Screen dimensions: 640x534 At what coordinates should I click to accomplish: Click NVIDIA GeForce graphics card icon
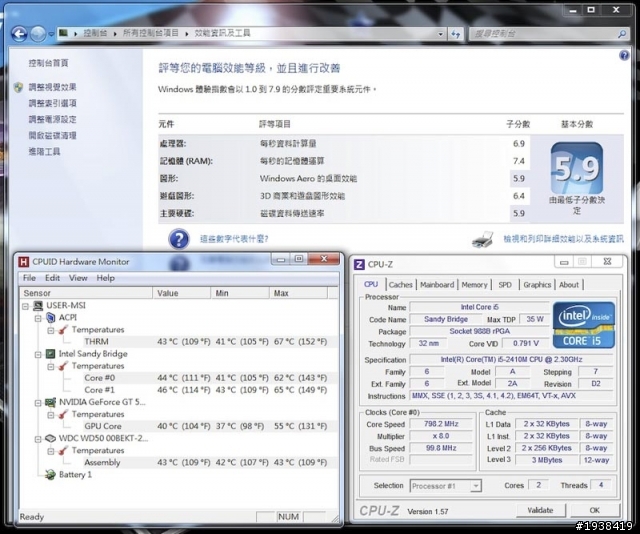click(x=50, y=402)
